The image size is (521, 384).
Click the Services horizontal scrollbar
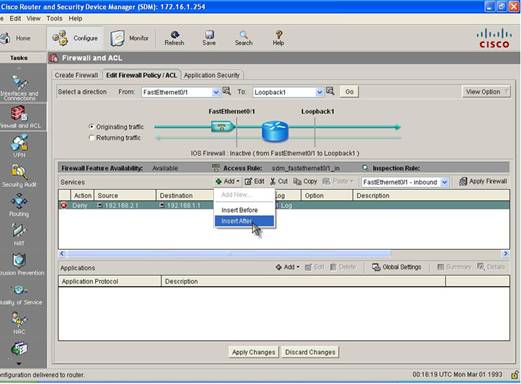click(229, 254)
